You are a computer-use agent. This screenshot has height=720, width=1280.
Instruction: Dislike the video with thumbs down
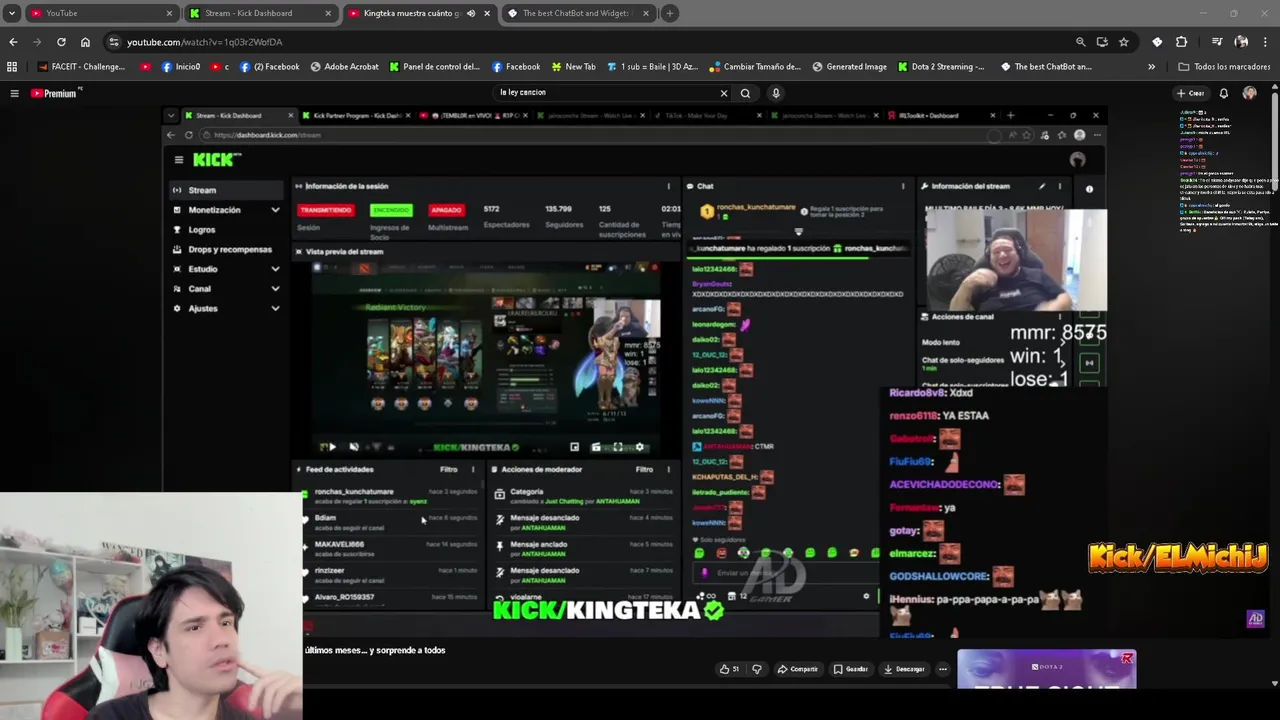[x=757, y=669]
